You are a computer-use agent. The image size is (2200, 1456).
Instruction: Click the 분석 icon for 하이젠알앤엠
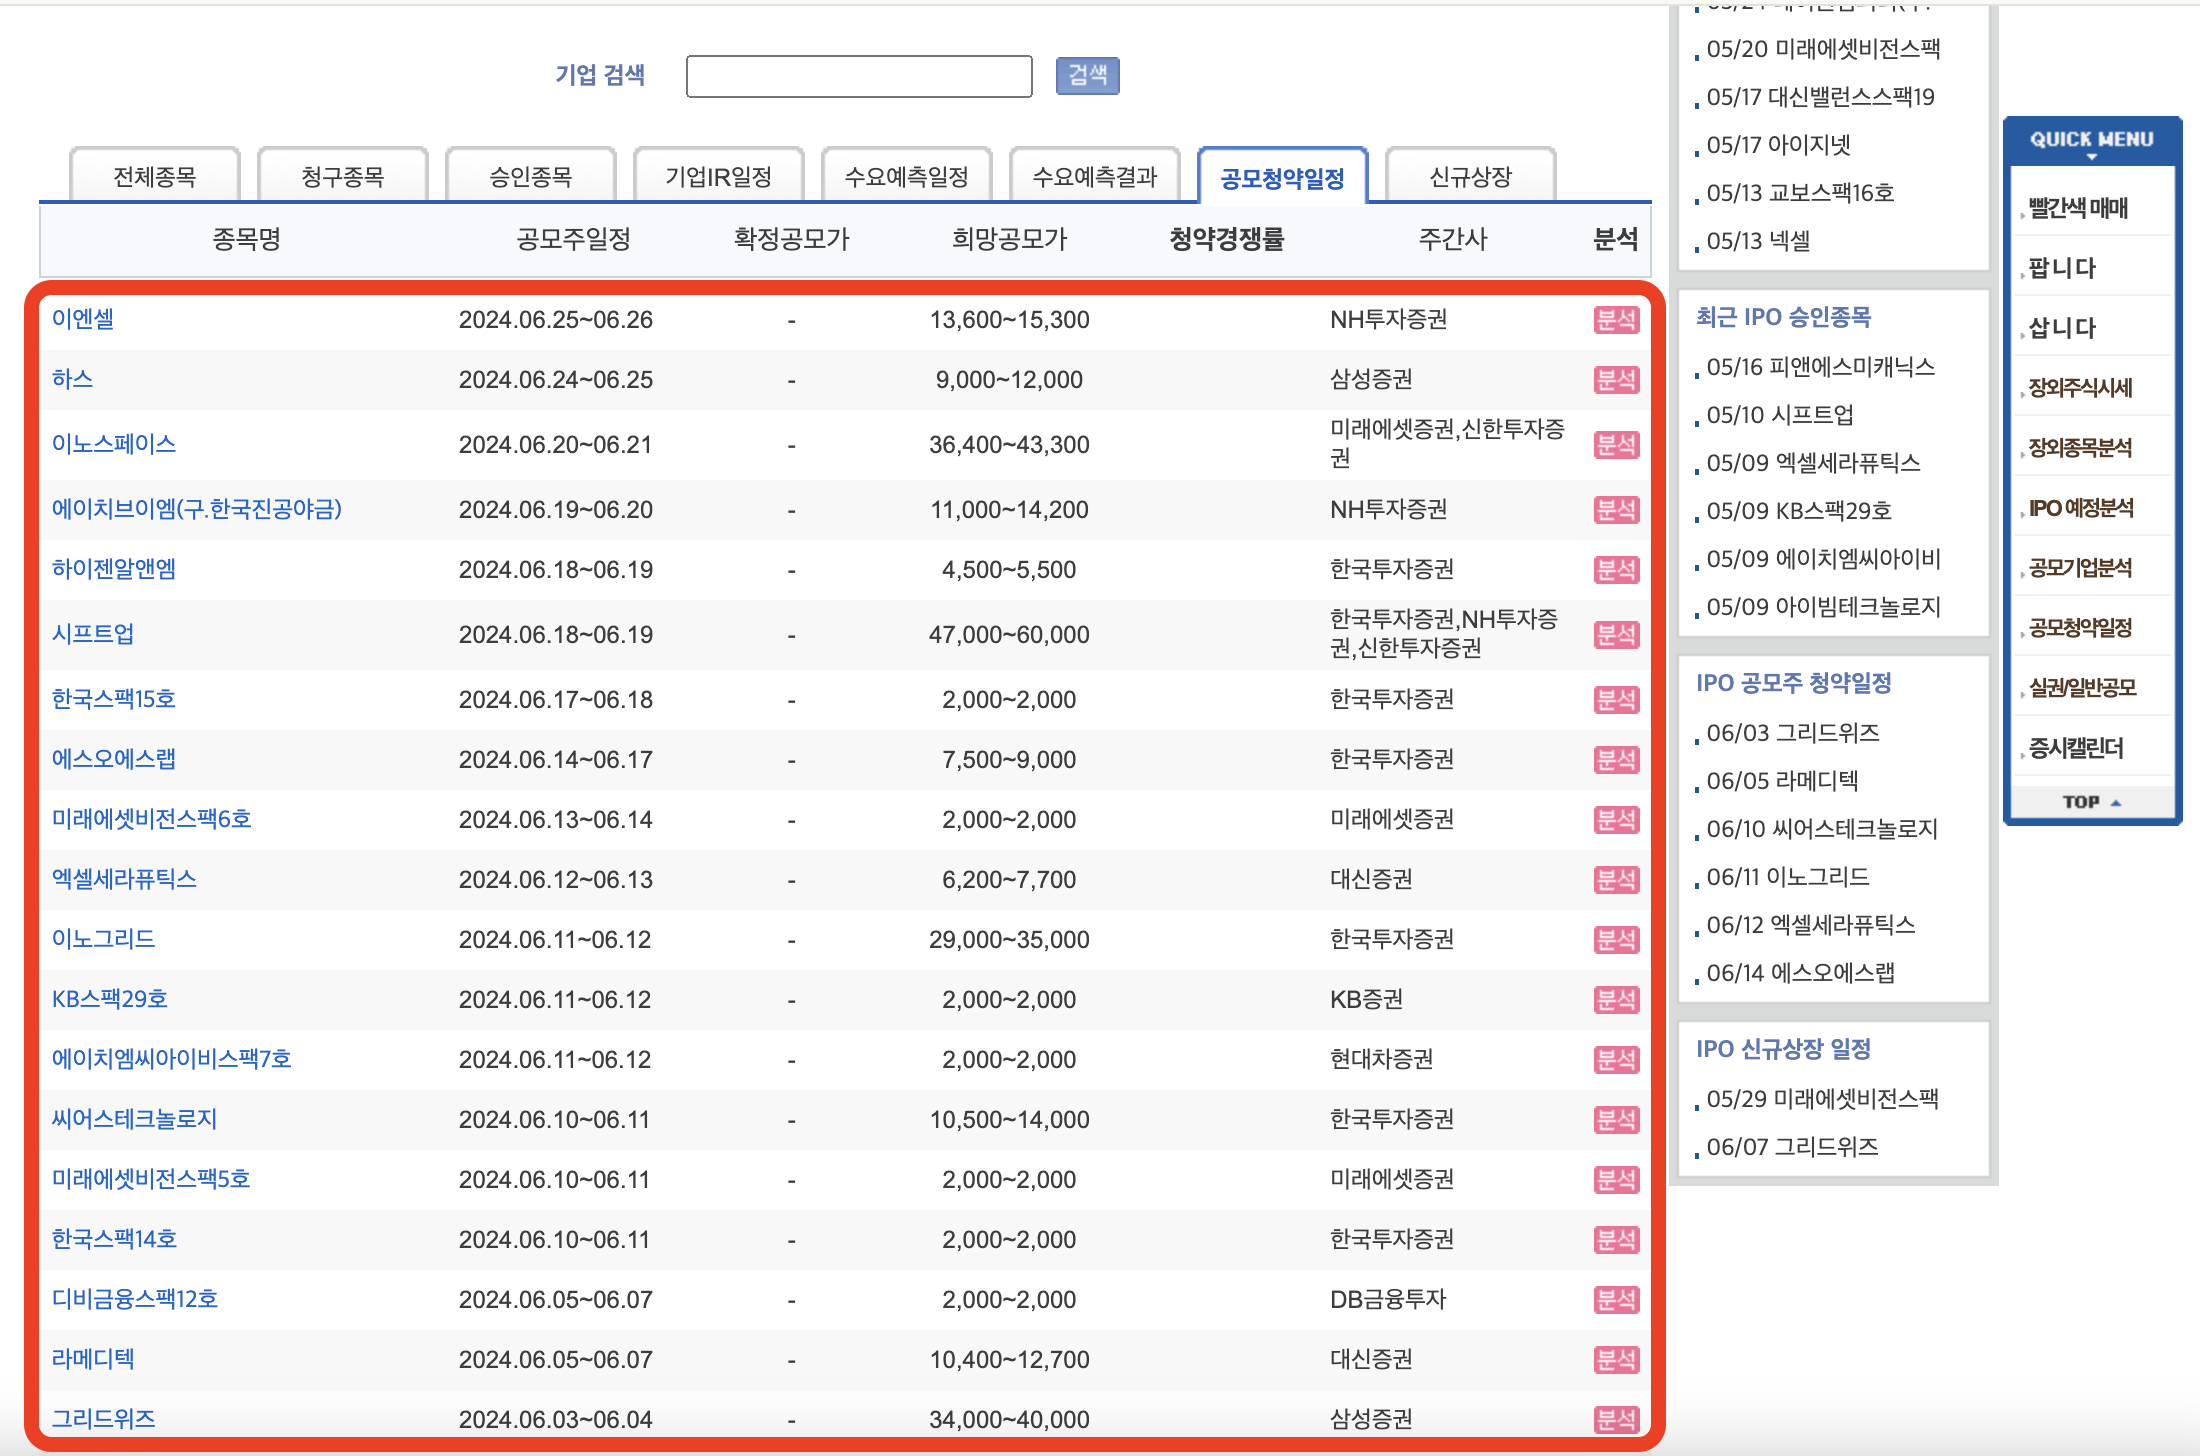pyautogui.click(x=1615, y=570)
